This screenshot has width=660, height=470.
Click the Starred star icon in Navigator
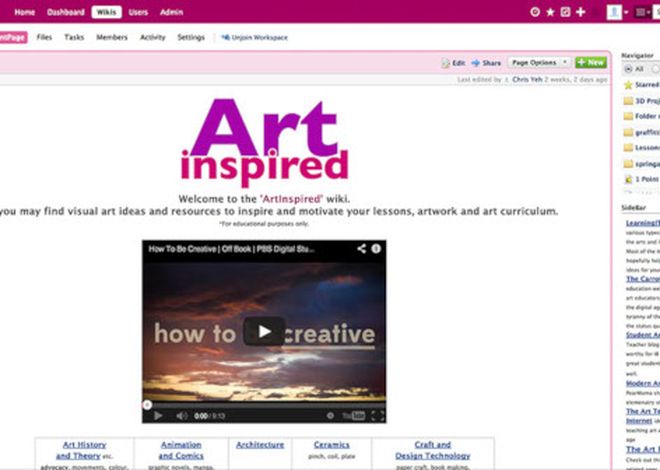click(628, 85)
